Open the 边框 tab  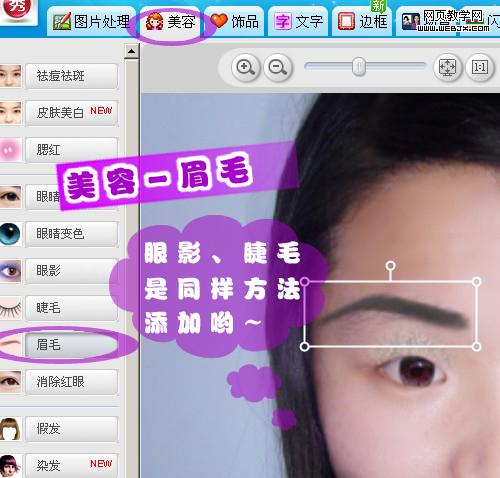tap(362, 22)
